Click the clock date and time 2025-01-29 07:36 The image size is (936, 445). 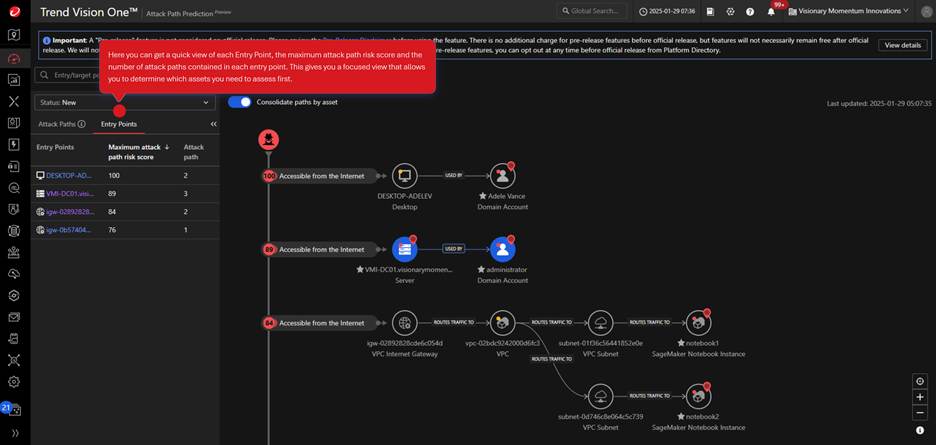click(667, 11)
